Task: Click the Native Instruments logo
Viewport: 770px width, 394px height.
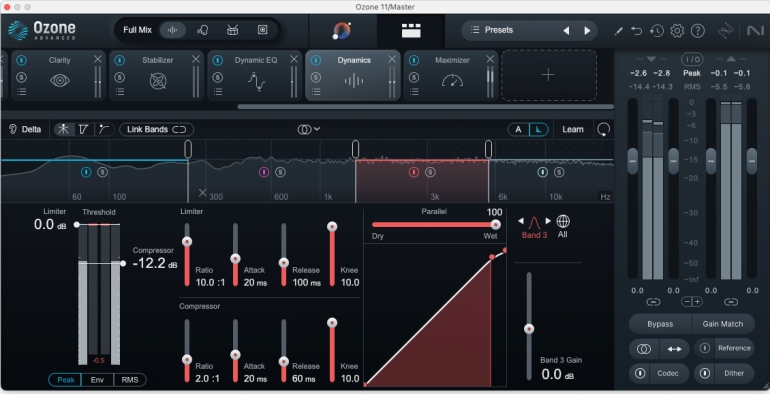Action: coord(755,31)
